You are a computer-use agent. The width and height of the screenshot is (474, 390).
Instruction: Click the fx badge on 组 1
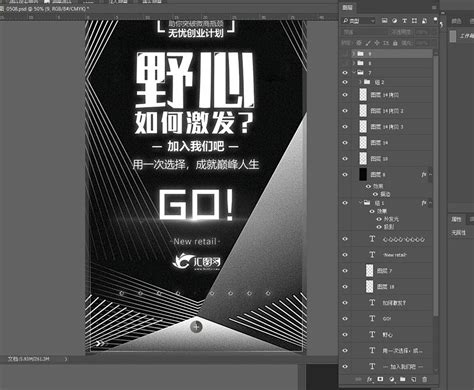point(424,203)
